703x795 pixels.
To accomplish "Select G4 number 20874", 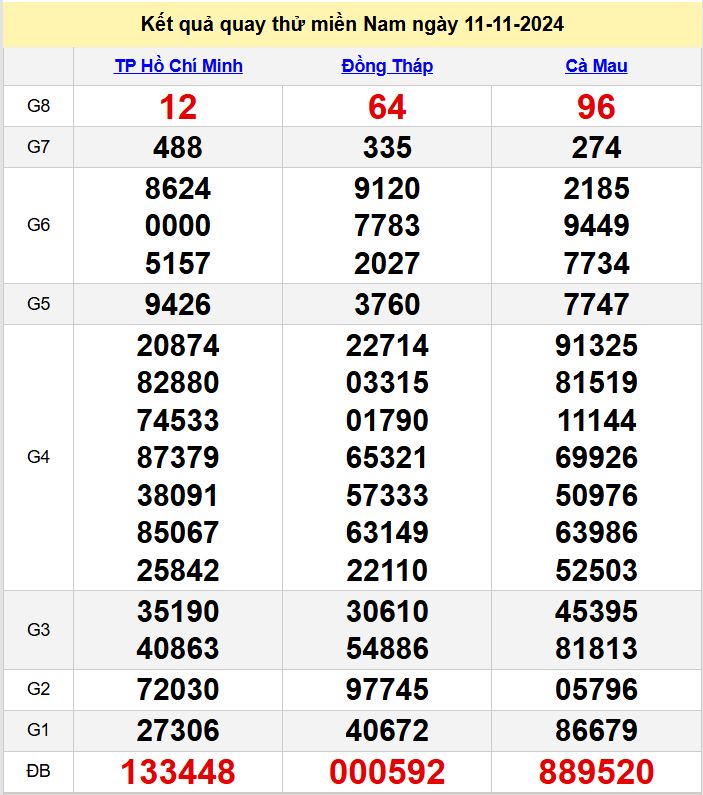I will pyautogui.click(x=178, y=346).
